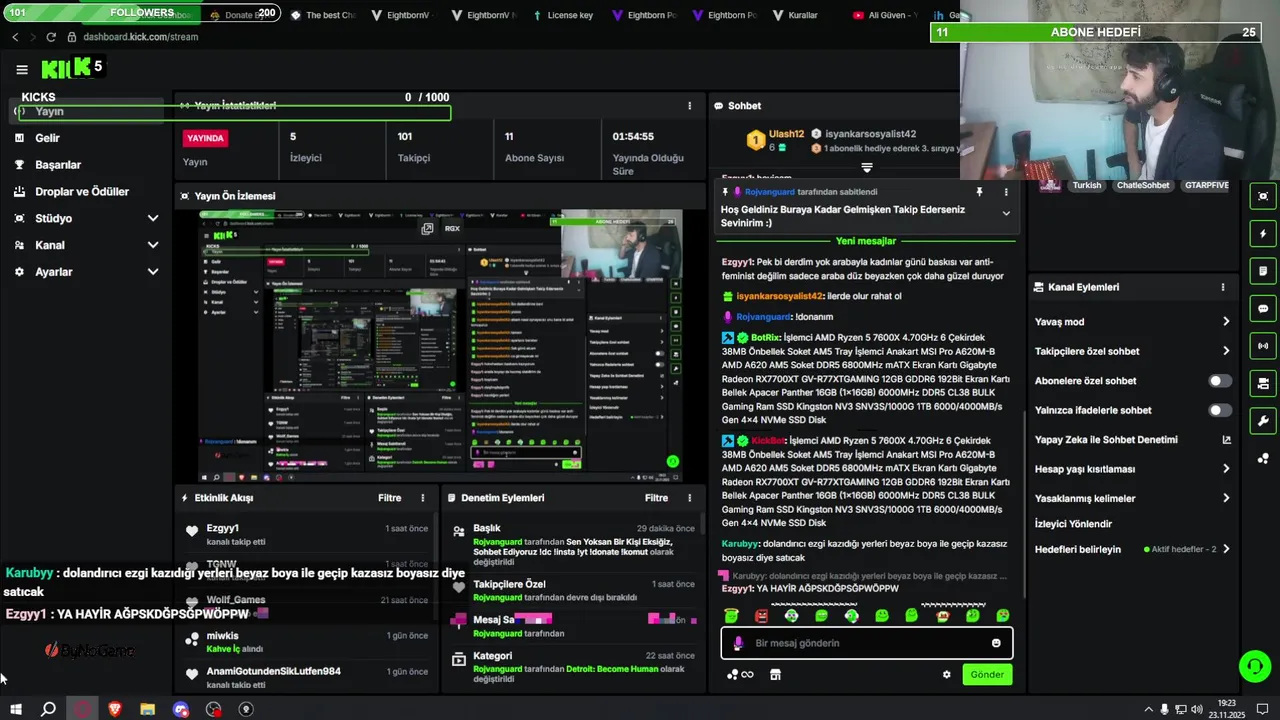Click the points infinity icon below the chat input

tap(741, 674)
